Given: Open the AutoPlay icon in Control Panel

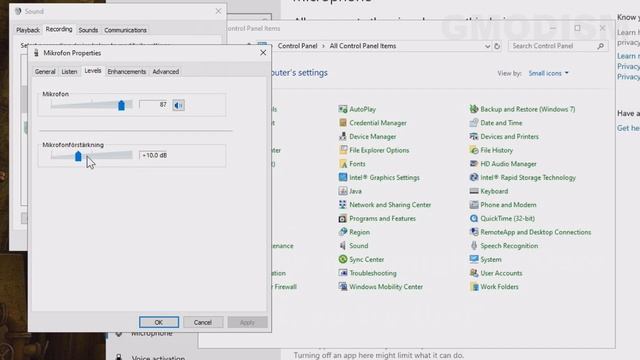Looking at the screenshot, I should (343, 109).
